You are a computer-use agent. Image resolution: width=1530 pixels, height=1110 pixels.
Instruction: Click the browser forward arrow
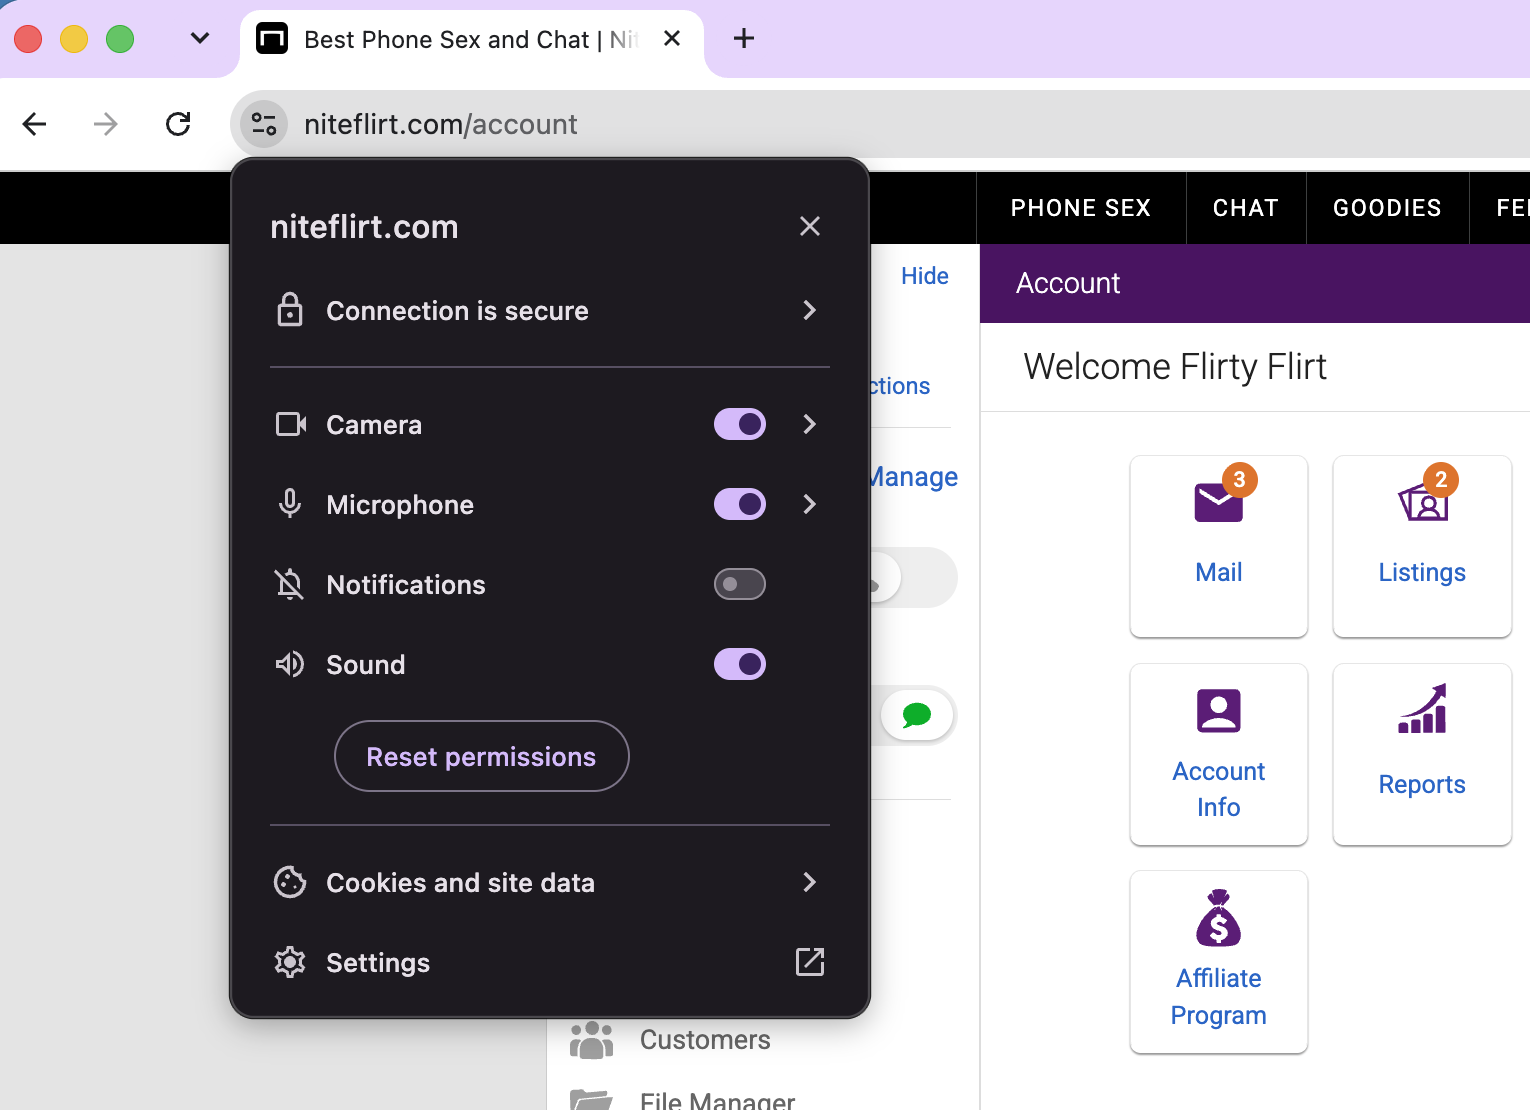[106, 124]
